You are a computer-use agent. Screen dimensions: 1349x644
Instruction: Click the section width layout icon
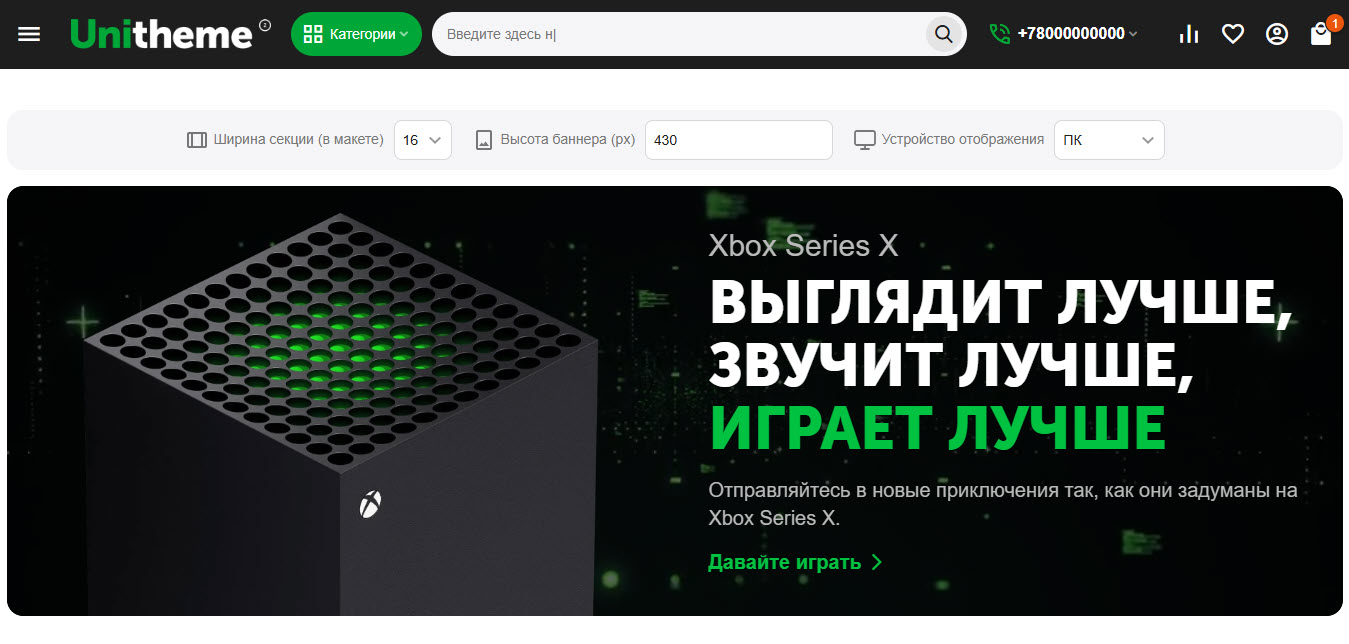197,140
